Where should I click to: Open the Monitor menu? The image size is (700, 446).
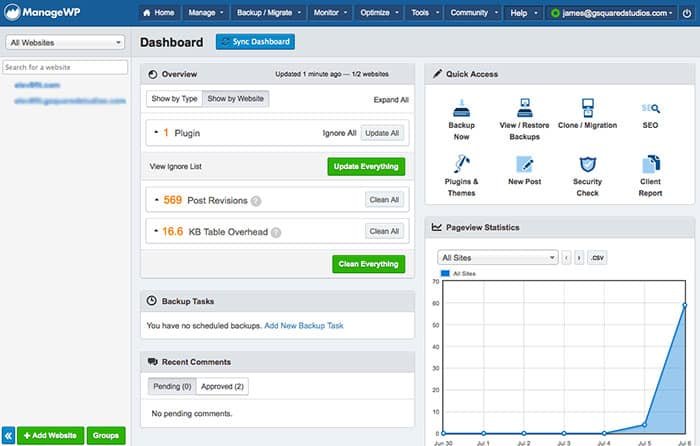[x=330, y=13]
